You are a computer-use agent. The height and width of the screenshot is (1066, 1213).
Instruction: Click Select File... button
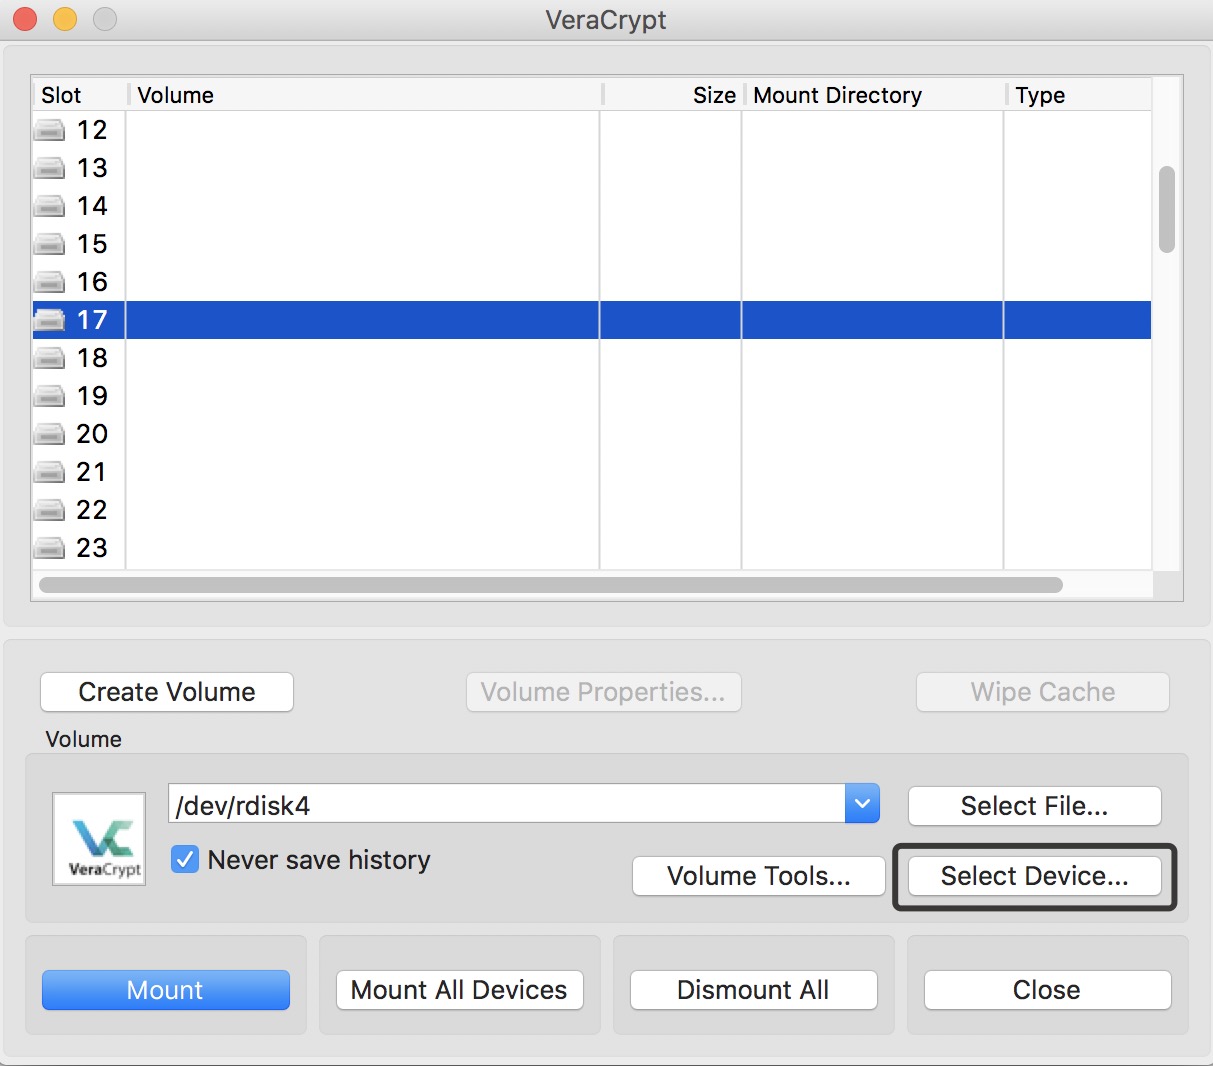[1035, 806]
